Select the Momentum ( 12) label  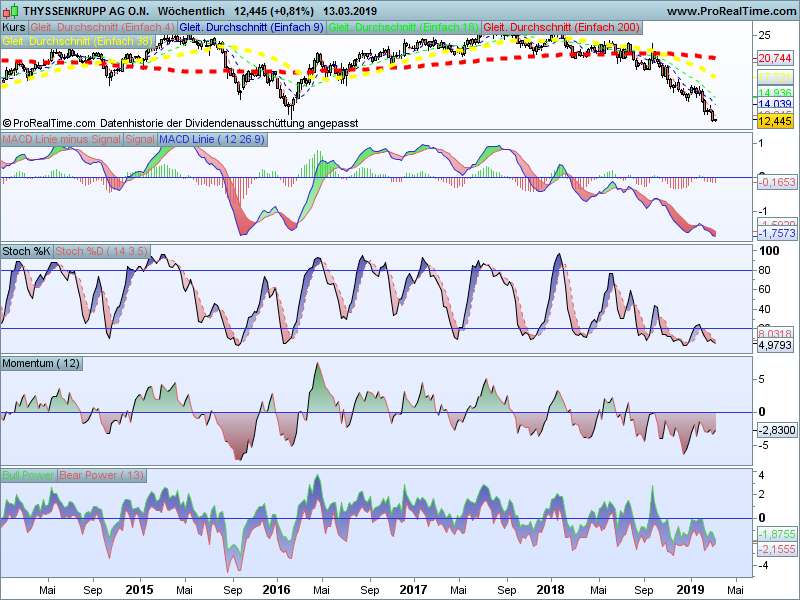41,363
